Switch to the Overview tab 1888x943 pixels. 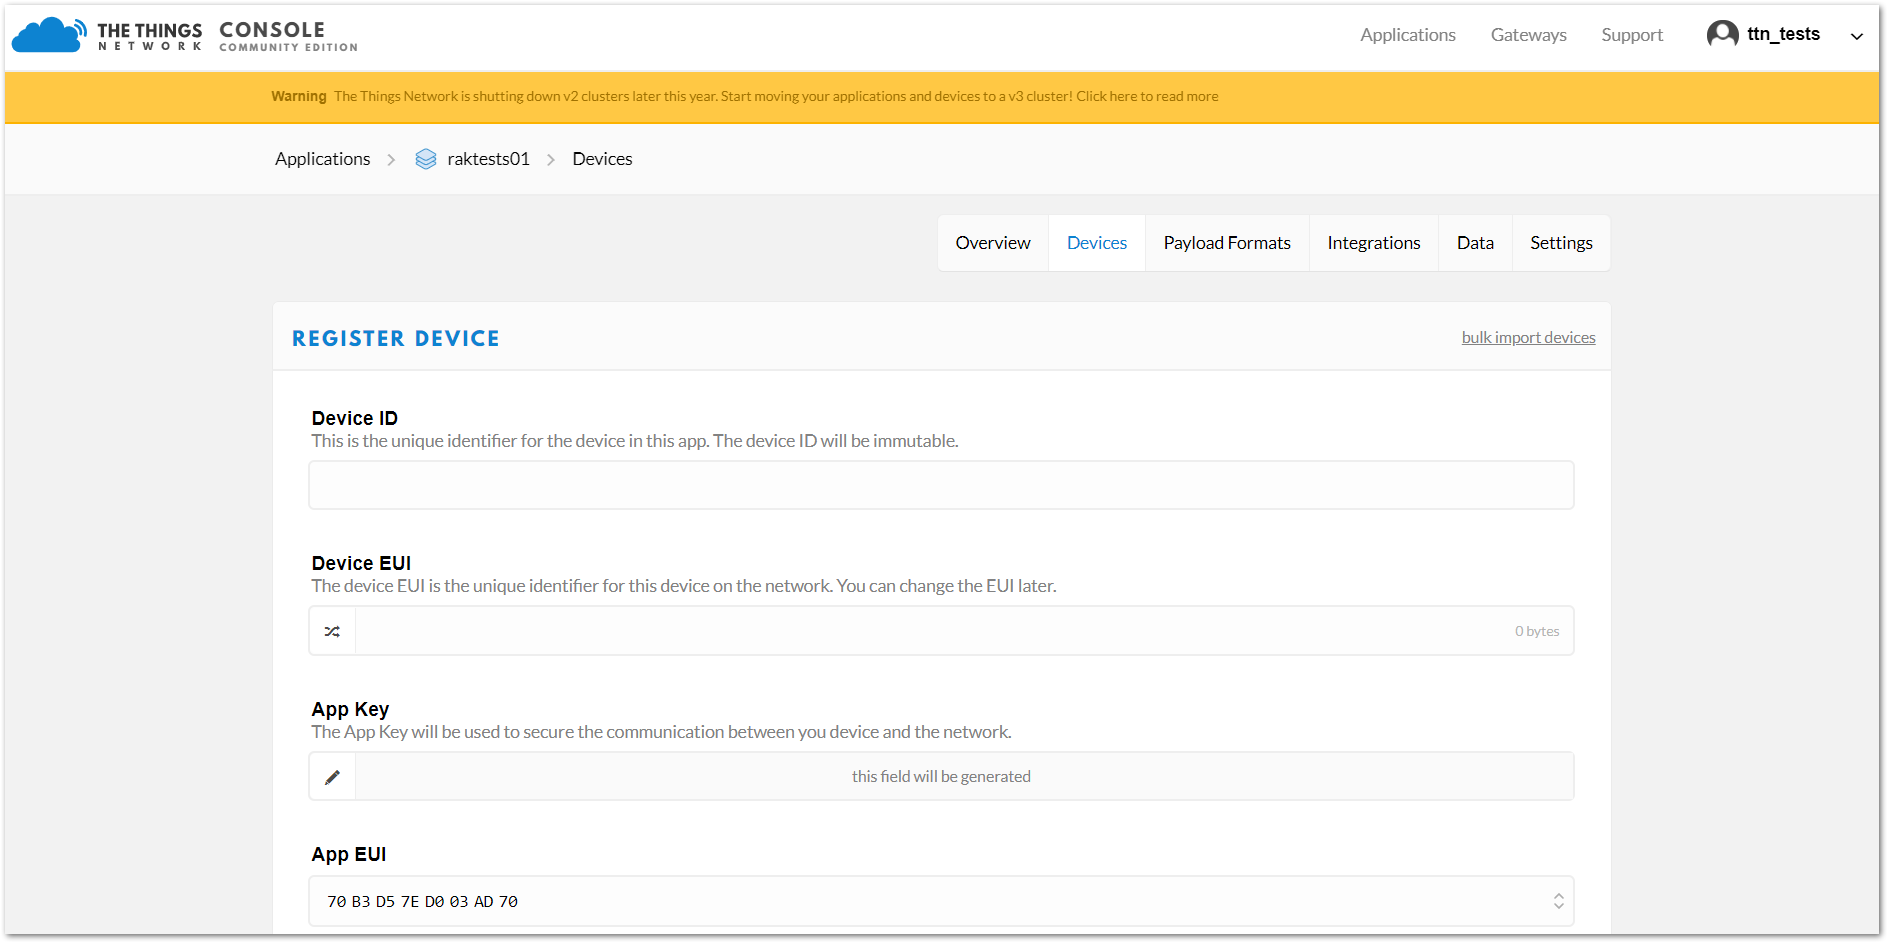coord(993,243)
